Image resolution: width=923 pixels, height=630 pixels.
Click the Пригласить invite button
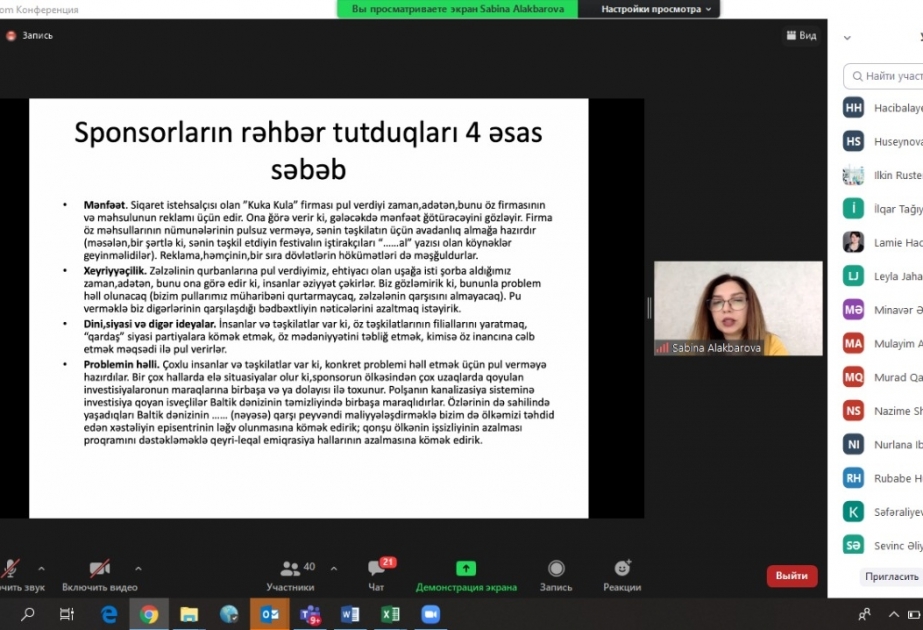click(x=892, y=576)
